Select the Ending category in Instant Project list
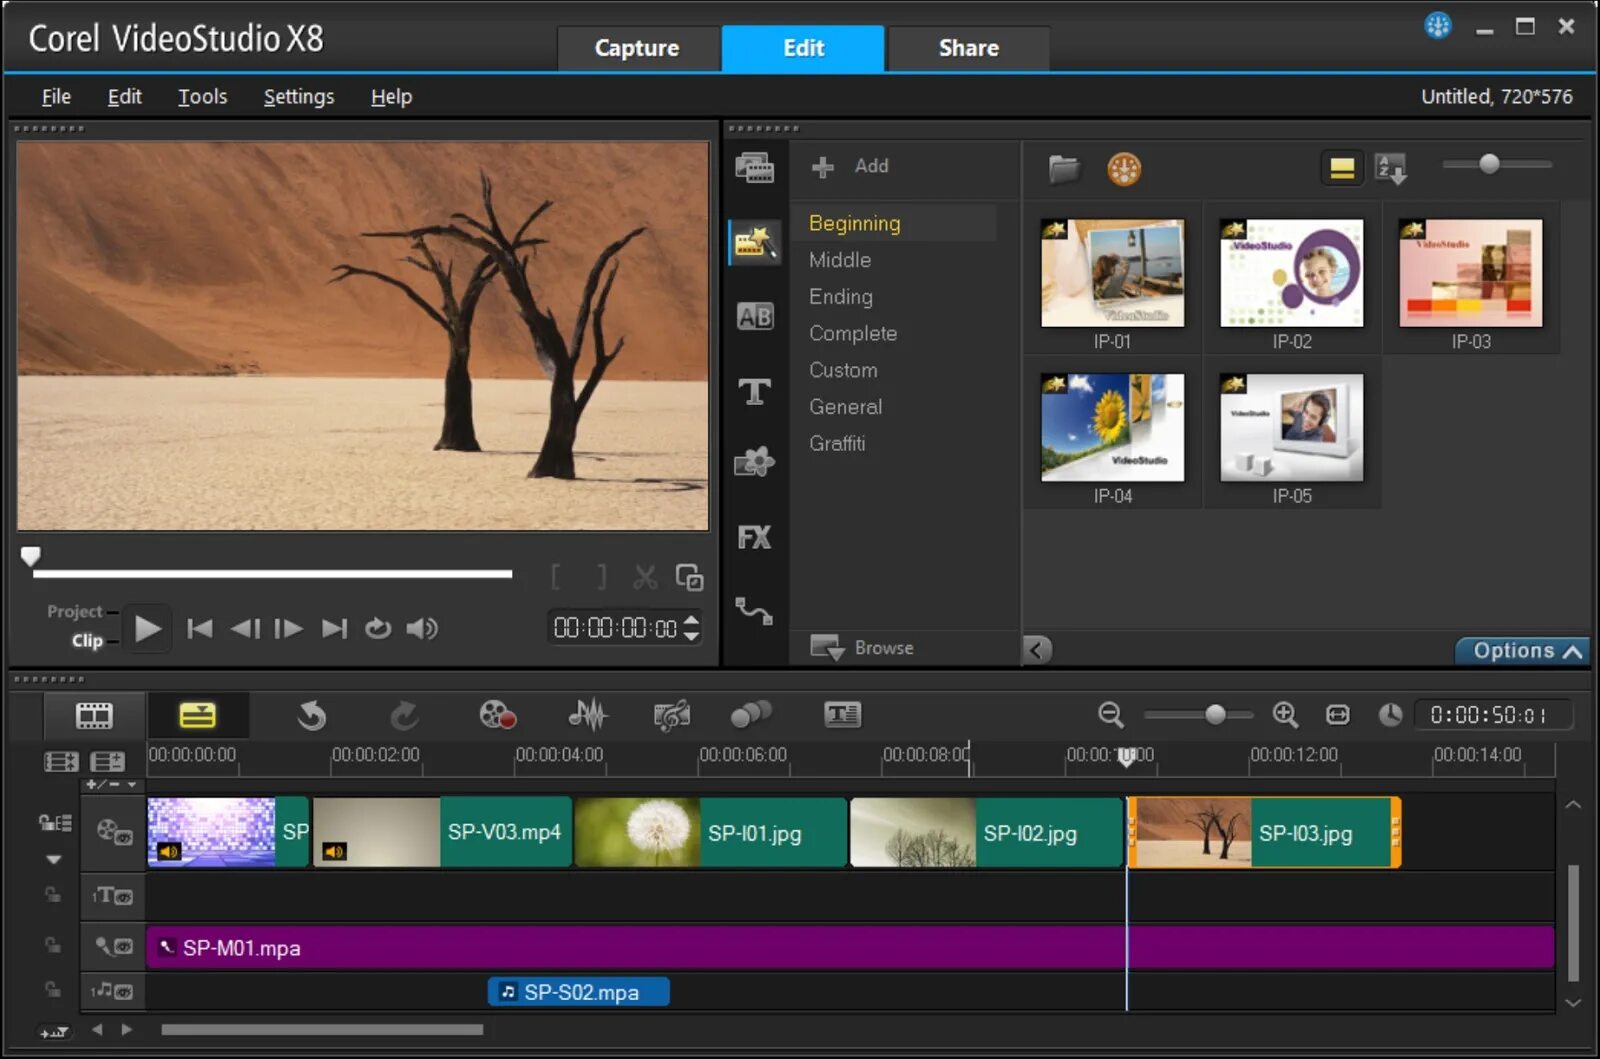 pyautogui.click(x=840, y=296)
